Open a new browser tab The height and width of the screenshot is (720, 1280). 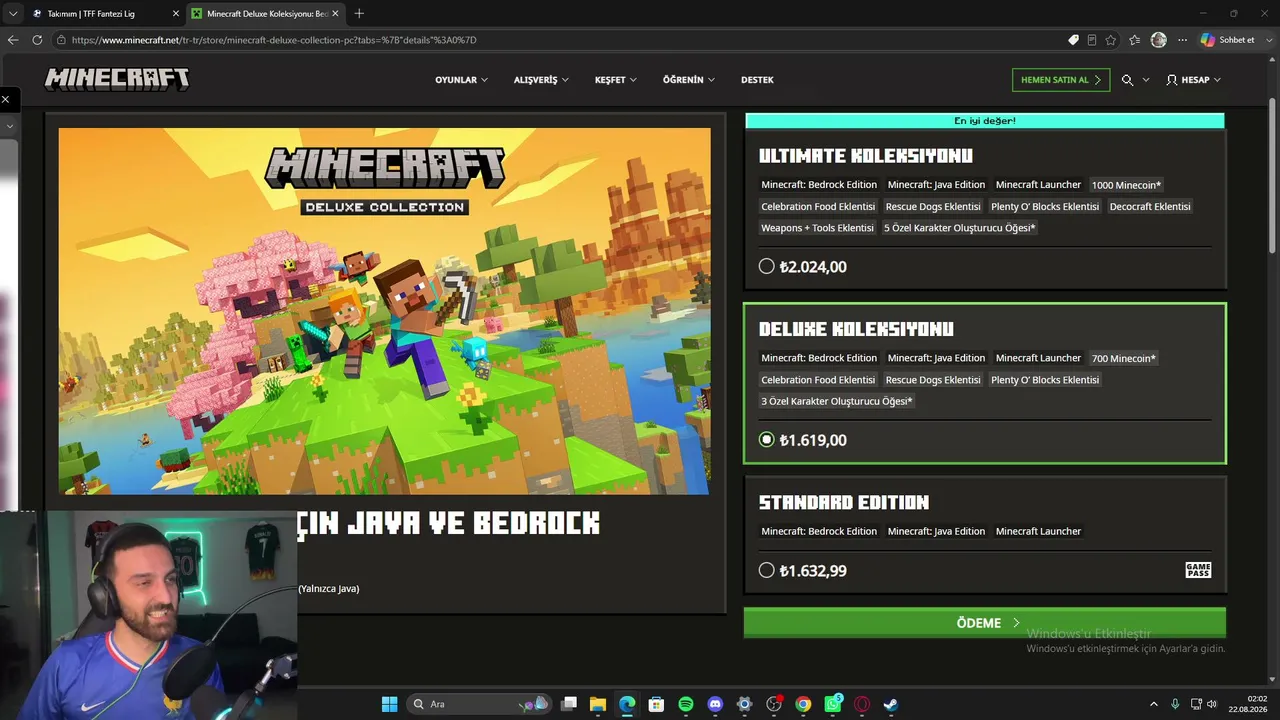coord(359,13)
